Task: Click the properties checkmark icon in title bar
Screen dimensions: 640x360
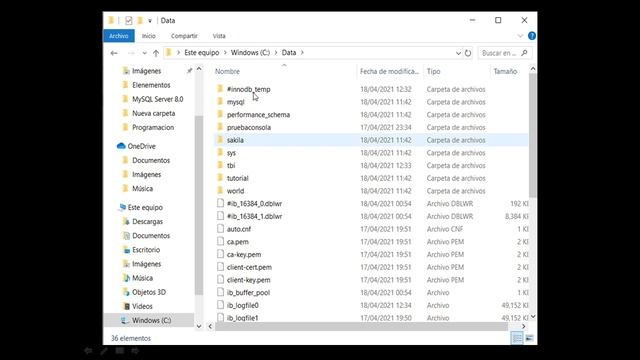Action: pyautogui.click(x=129, y=20)
